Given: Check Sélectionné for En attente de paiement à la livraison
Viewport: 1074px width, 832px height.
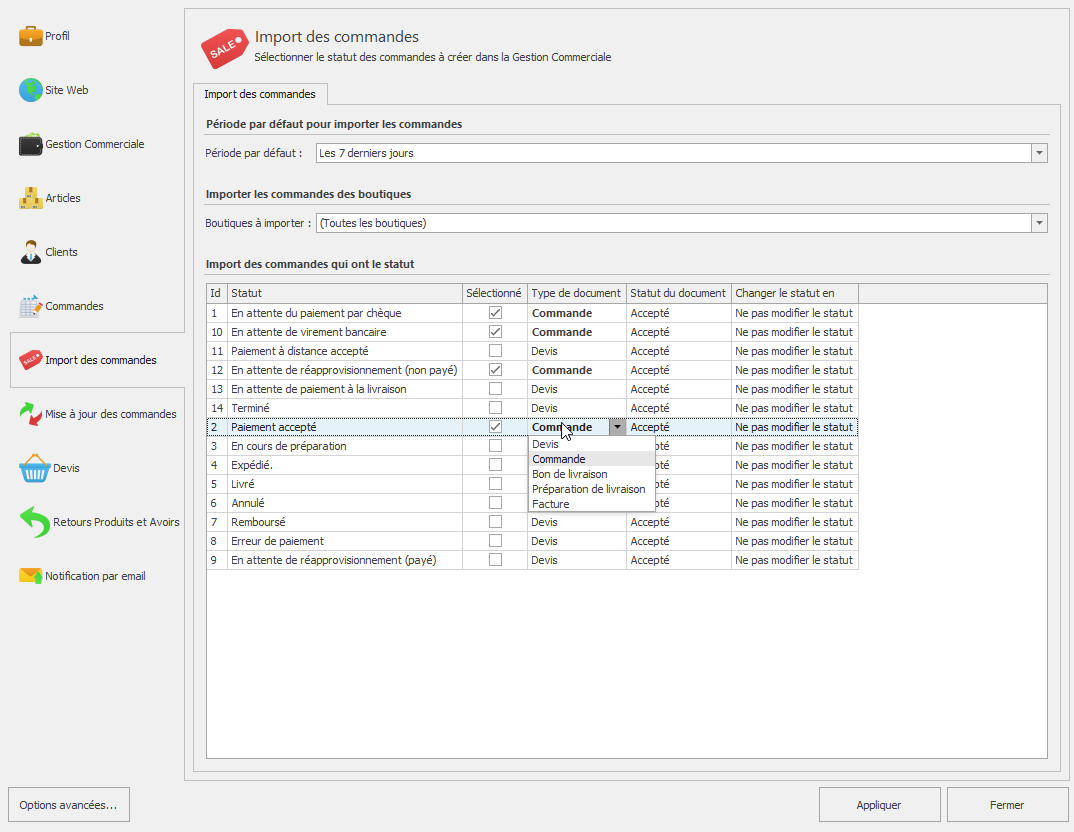Looking at the screenshot, I should pyautogui.click(x=495, y=388).
